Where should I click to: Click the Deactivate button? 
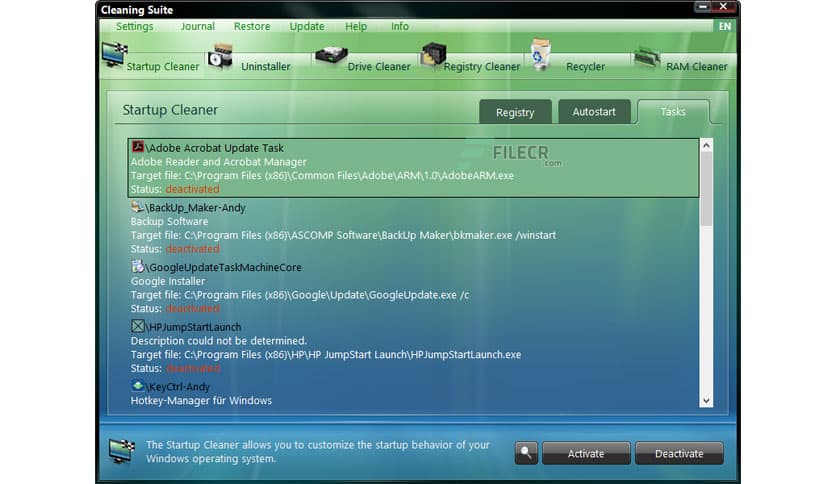[x=679, y=454]
